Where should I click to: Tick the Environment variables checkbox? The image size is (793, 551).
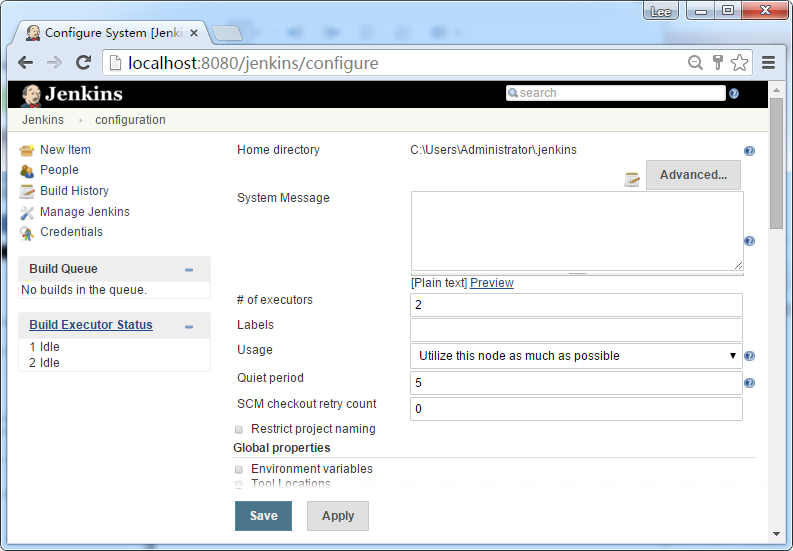[239, 469]
